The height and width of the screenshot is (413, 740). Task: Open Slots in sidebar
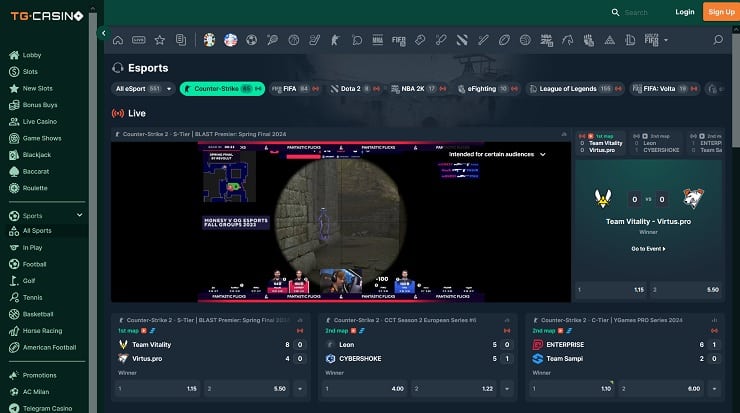click(30, 72)
